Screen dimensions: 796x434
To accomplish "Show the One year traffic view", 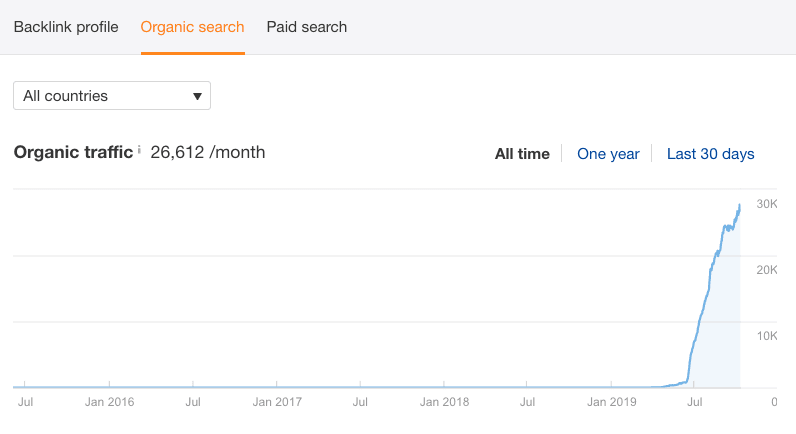I will coord(608,154).
